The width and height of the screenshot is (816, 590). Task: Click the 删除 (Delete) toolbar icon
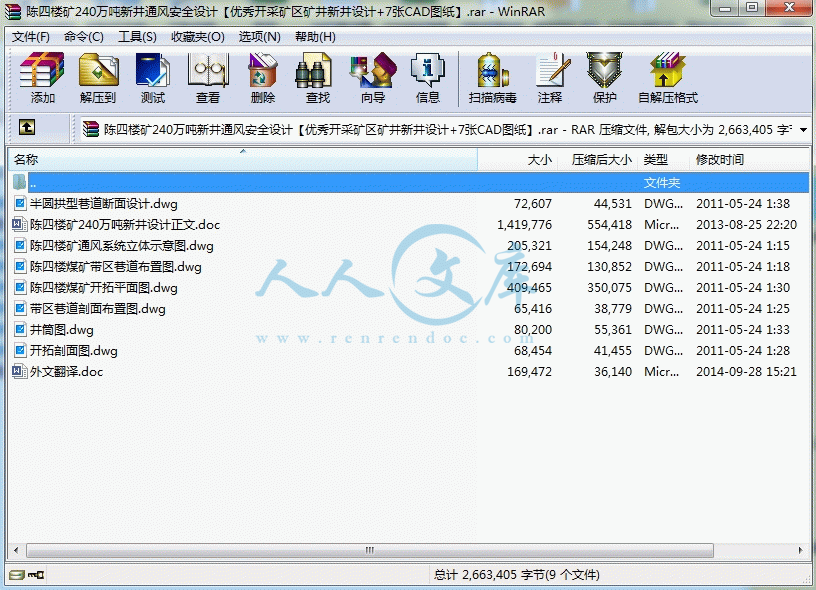263,69
